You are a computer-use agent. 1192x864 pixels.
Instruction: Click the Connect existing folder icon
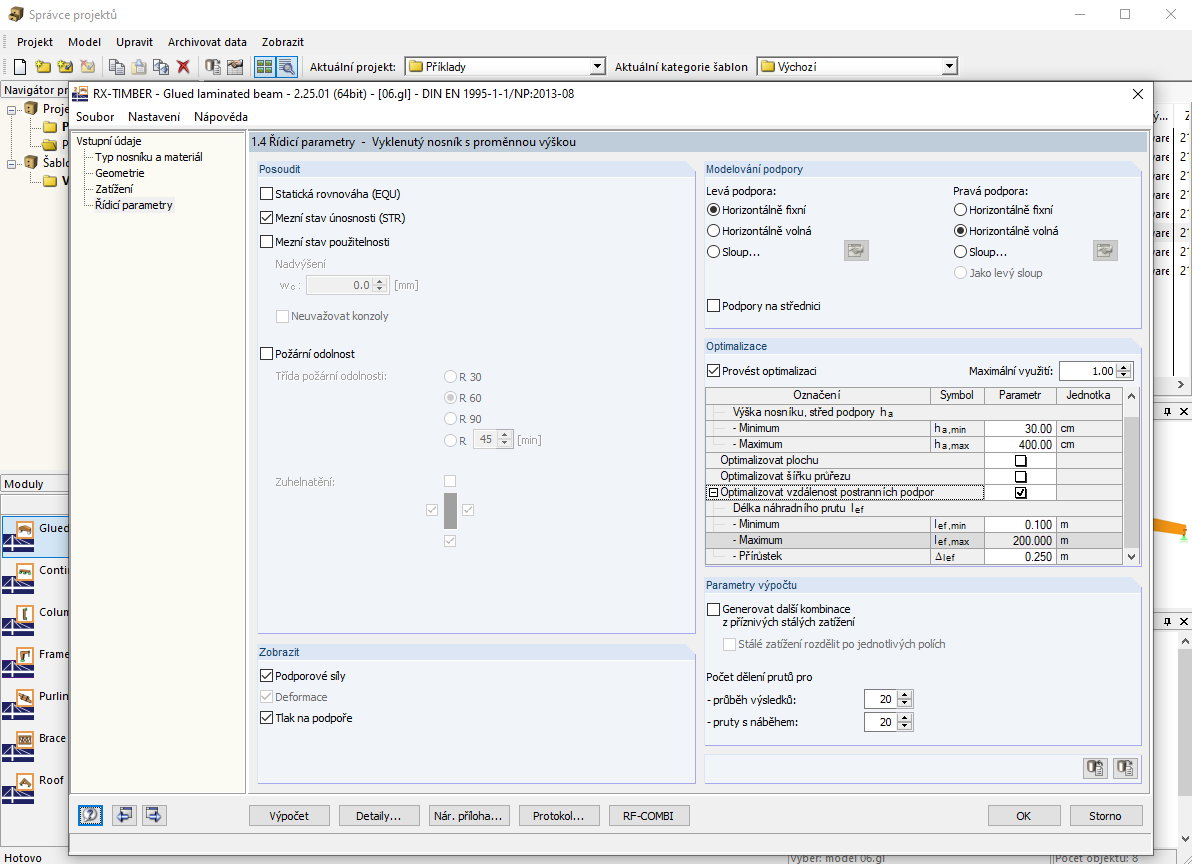(x=65, y=67)
